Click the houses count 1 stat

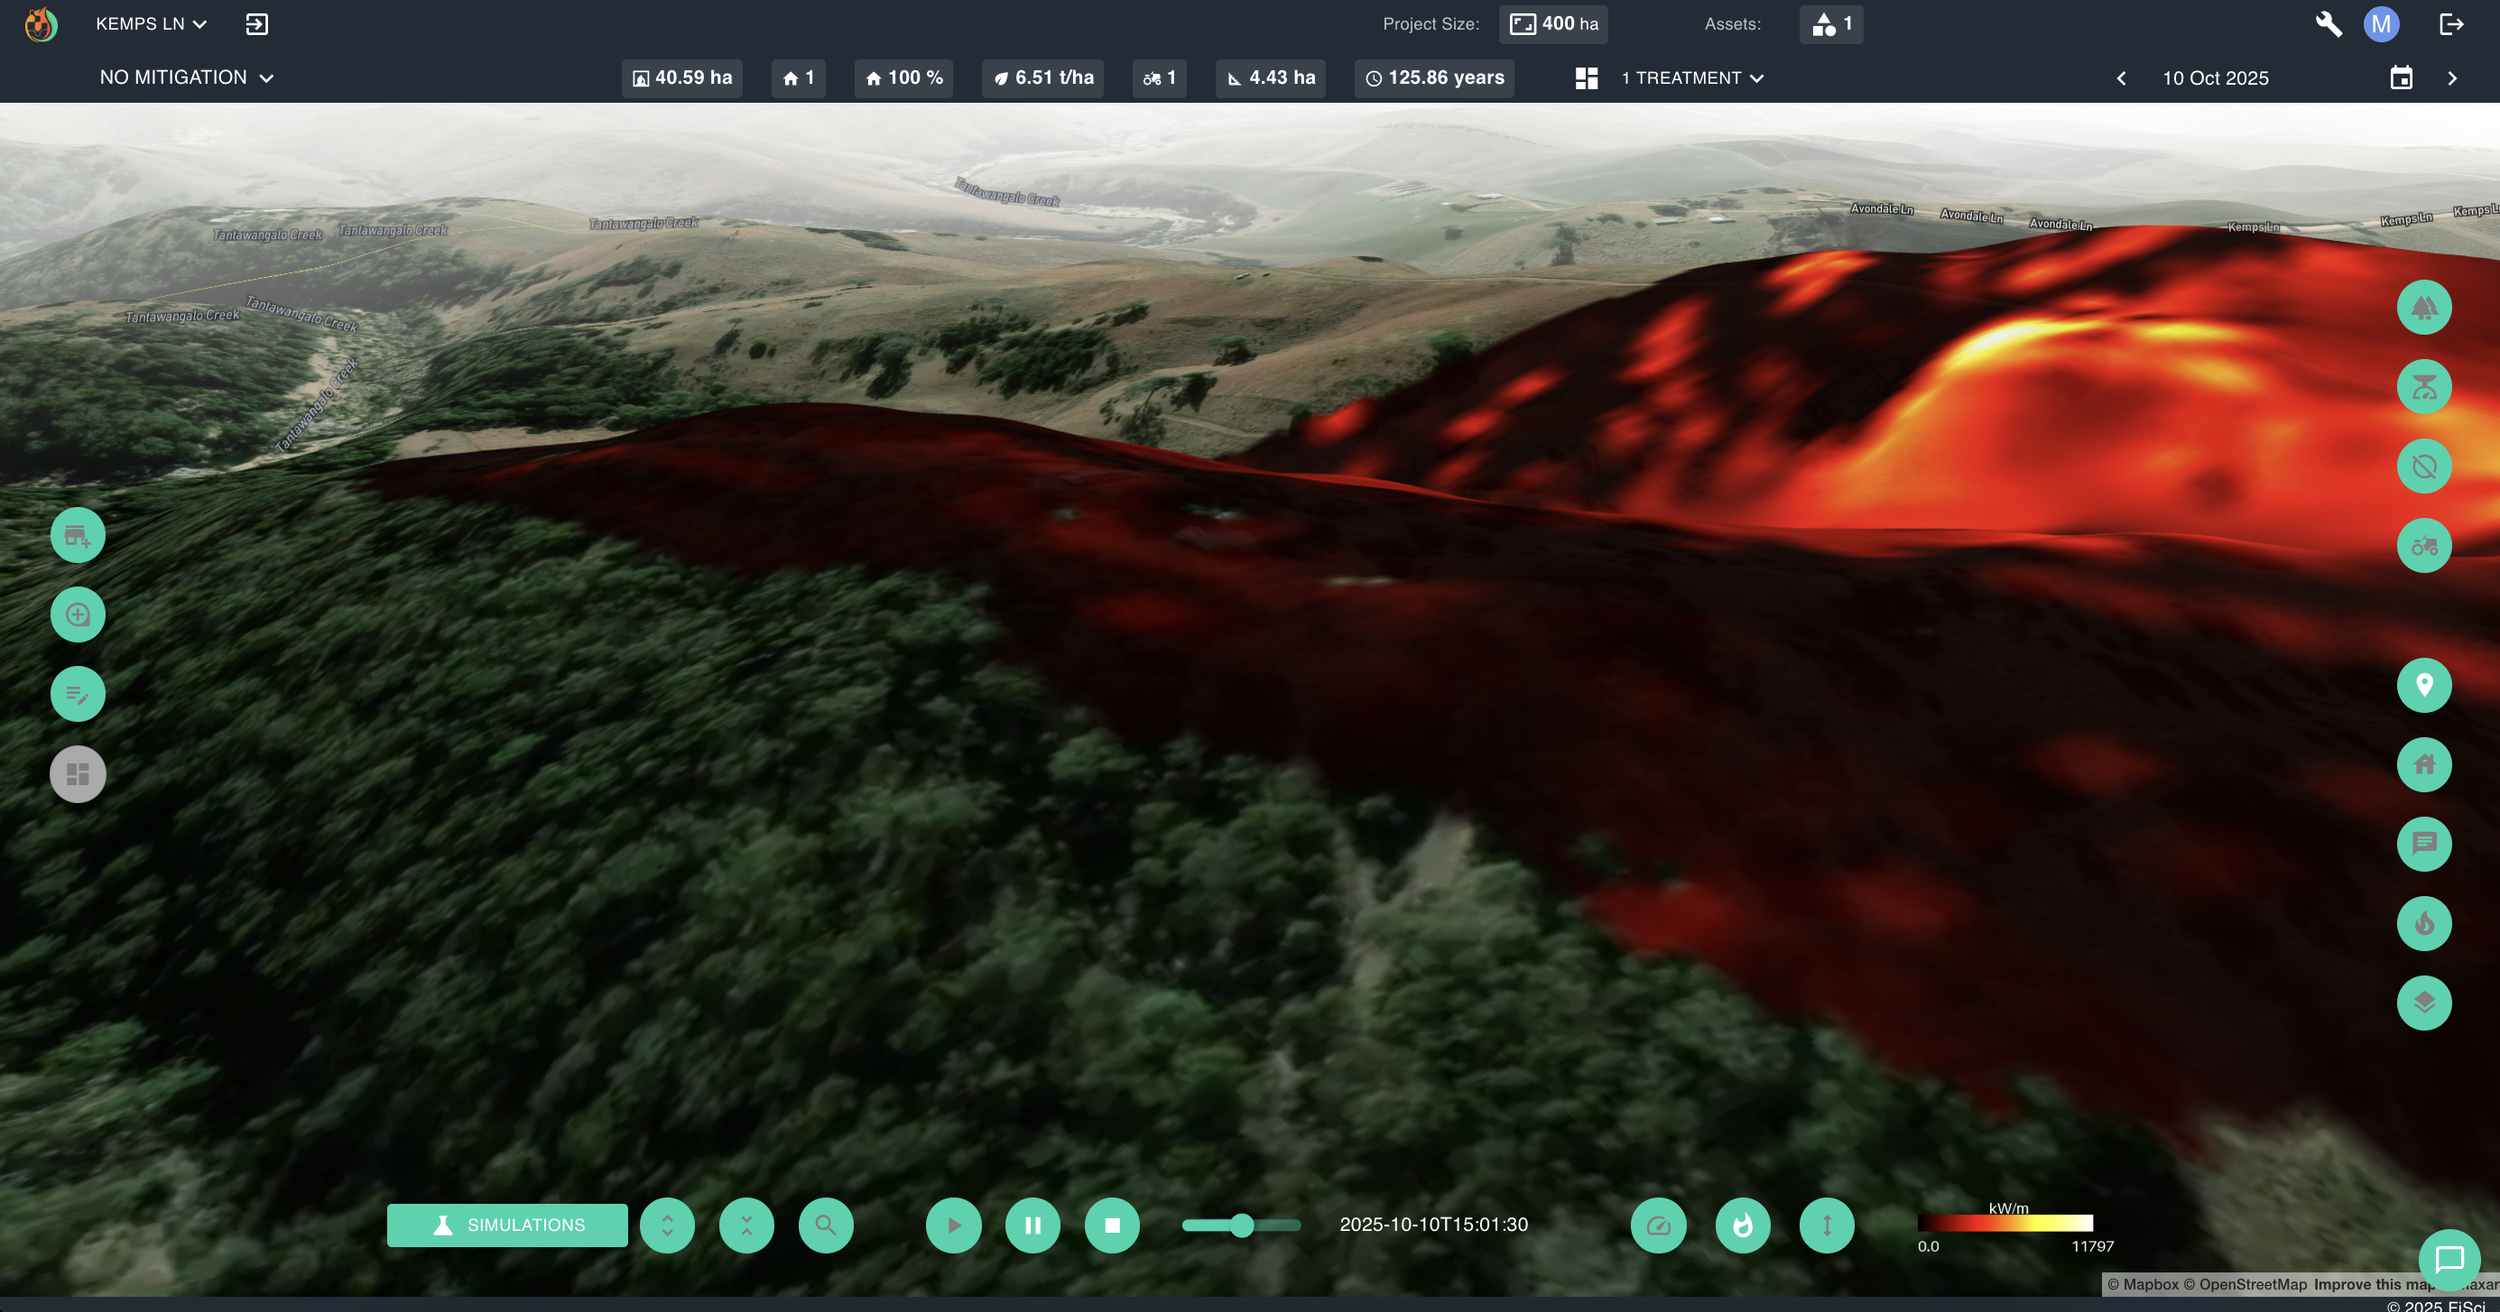(x=798, y=78)
